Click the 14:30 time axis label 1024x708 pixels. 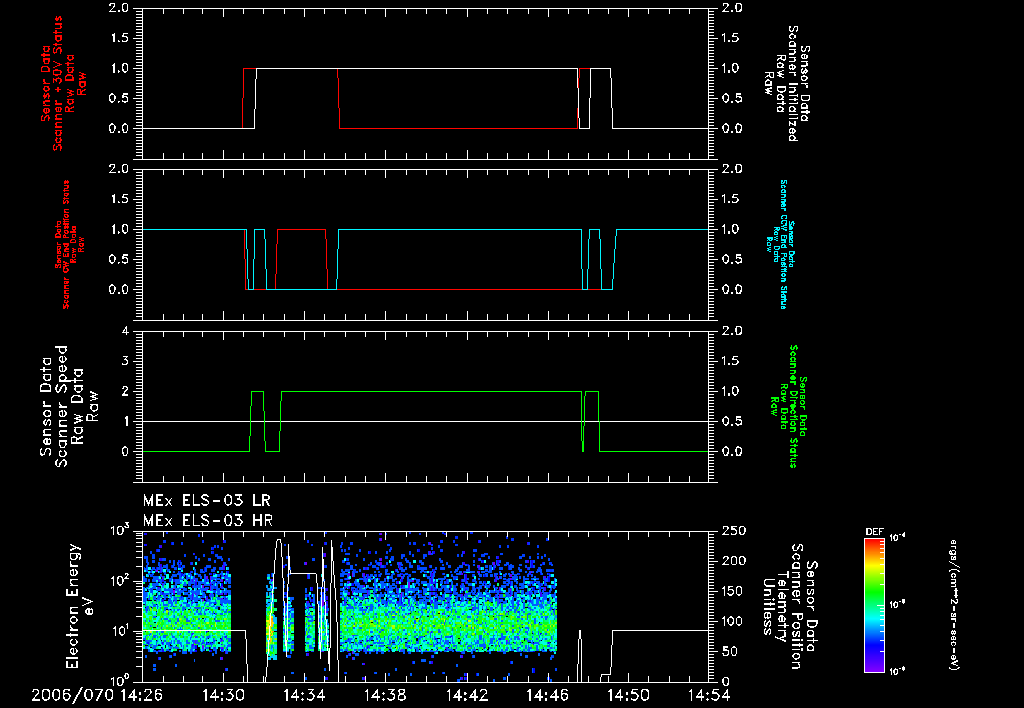[223, 696]
